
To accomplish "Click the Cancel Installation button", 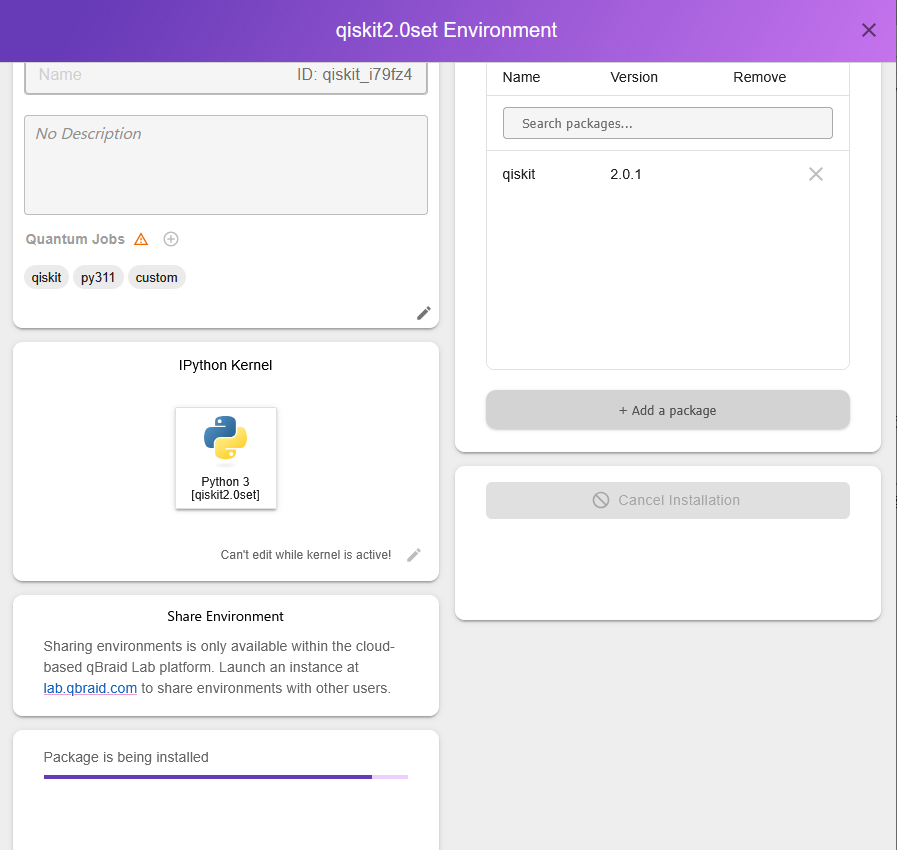I will click(x=668, y=501).
